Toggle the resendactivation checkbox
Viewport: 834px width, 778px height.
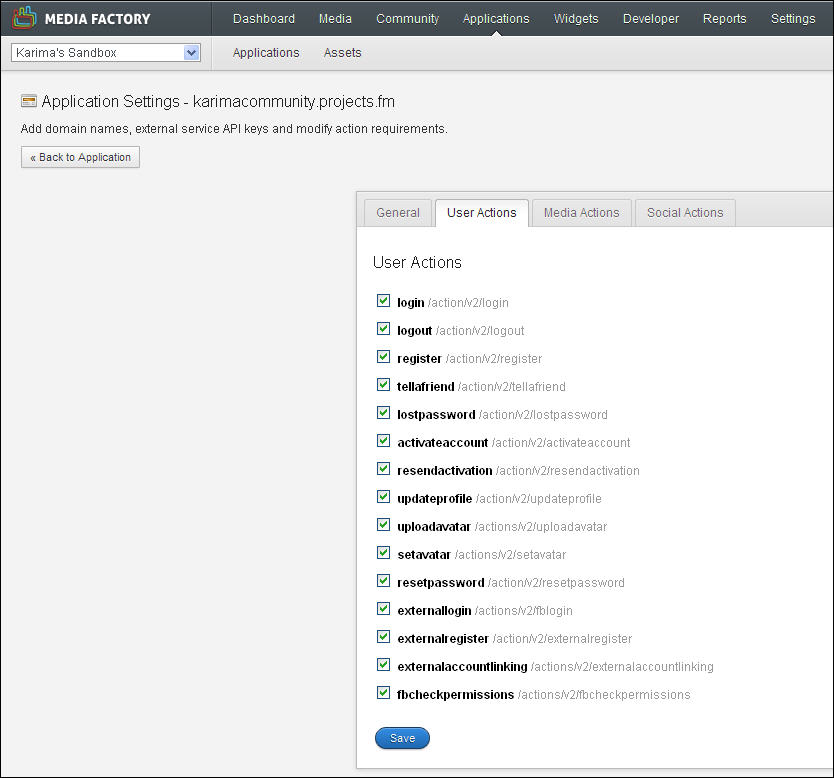click(383, 469)
